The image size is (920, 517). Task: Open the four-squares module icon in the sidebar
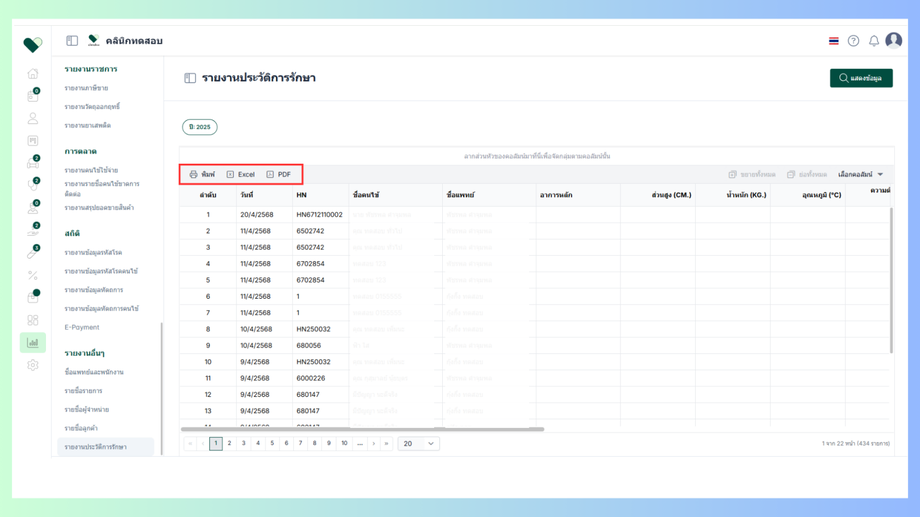tap(33, 320)
